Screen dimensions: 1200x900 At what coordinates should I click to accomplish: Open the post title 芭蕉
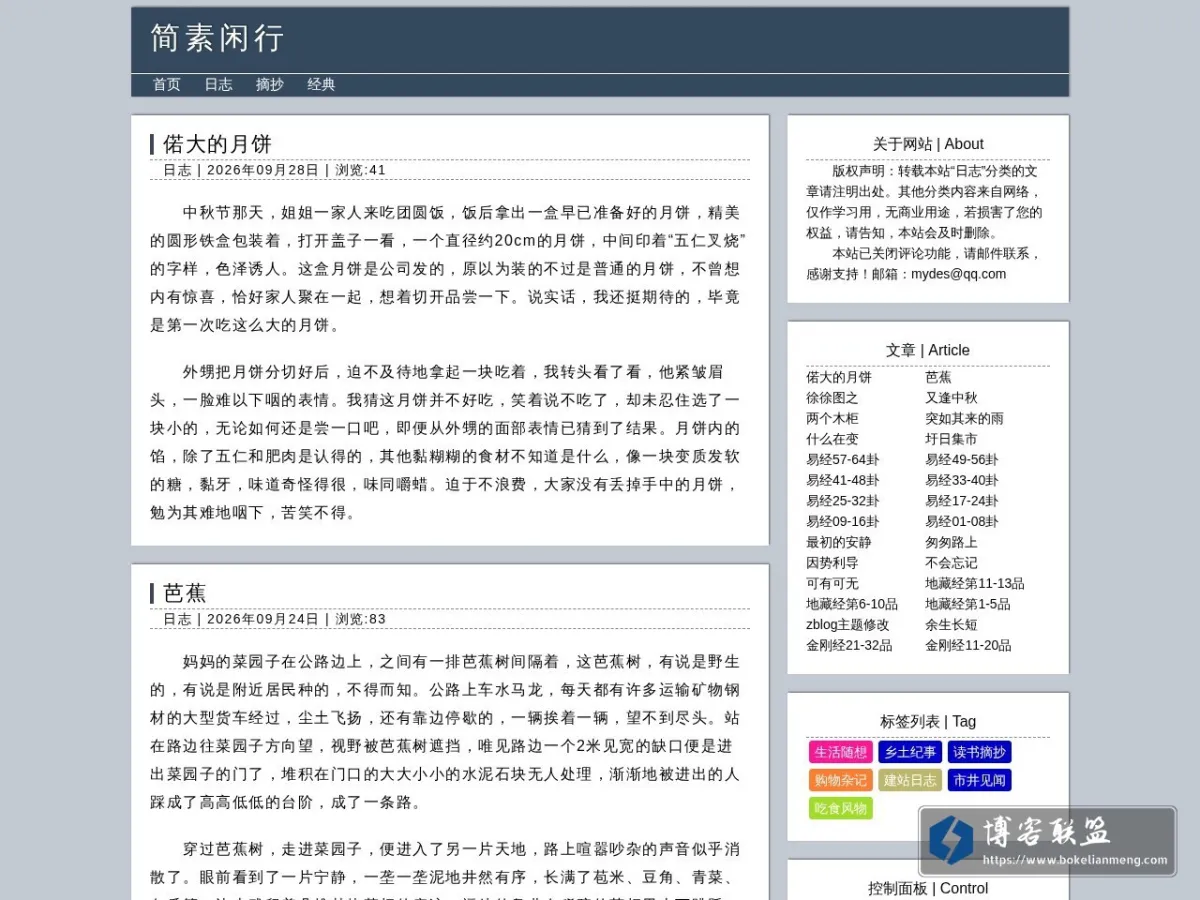coord(185,593)
